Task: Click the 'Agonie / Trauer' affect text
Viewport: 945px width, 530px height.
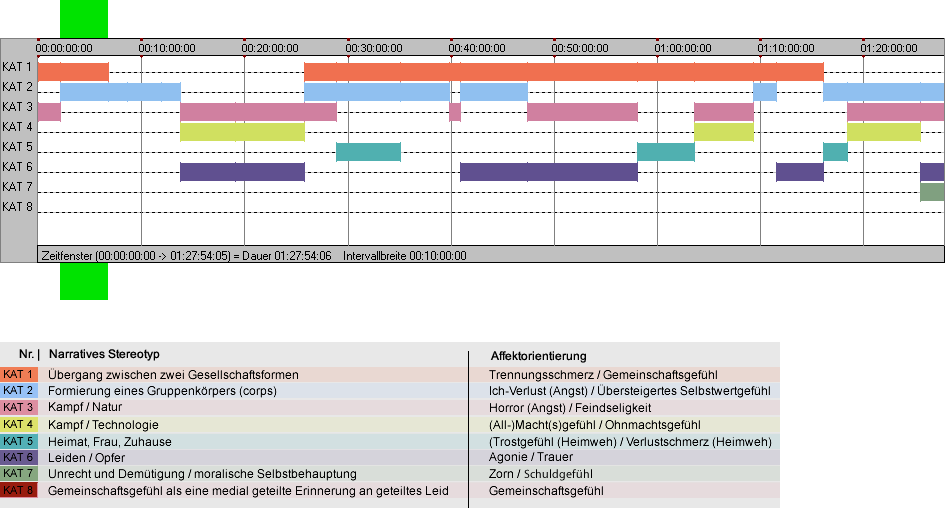Action: [531, 457]
